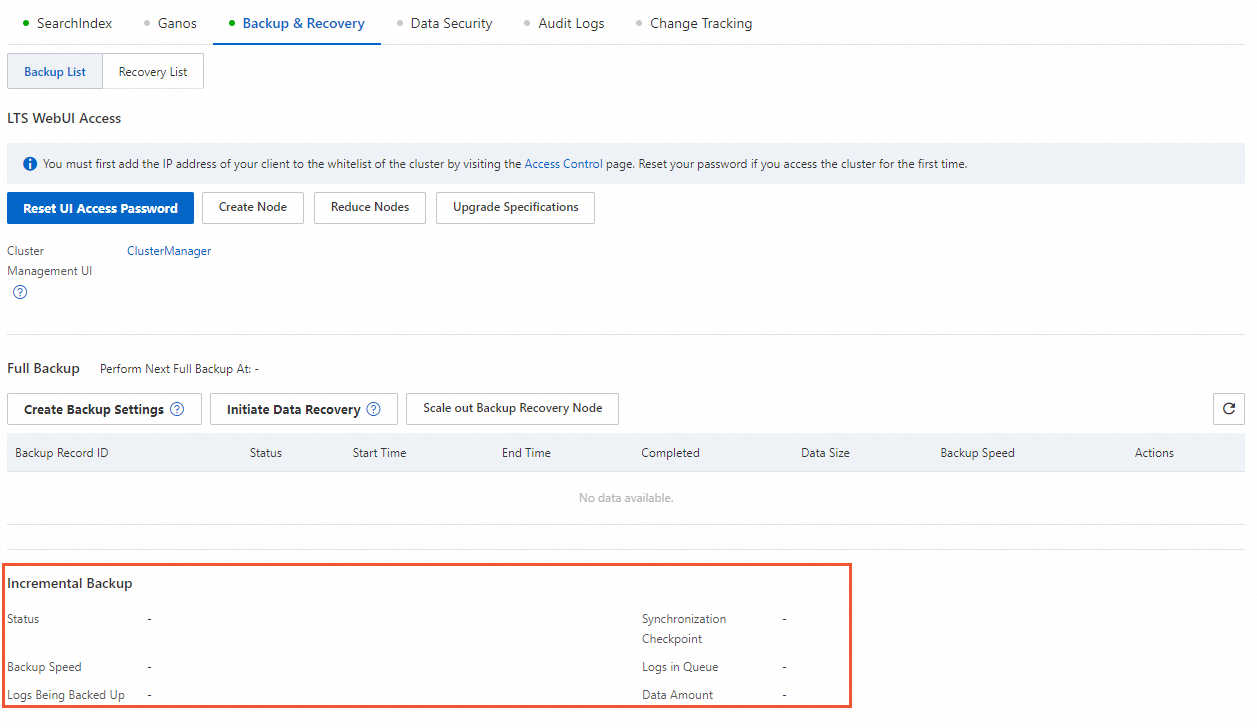Switch to the Recovery List sub-tab
This screenshot has width=1257, height=728.
click(x=153, y=72)
